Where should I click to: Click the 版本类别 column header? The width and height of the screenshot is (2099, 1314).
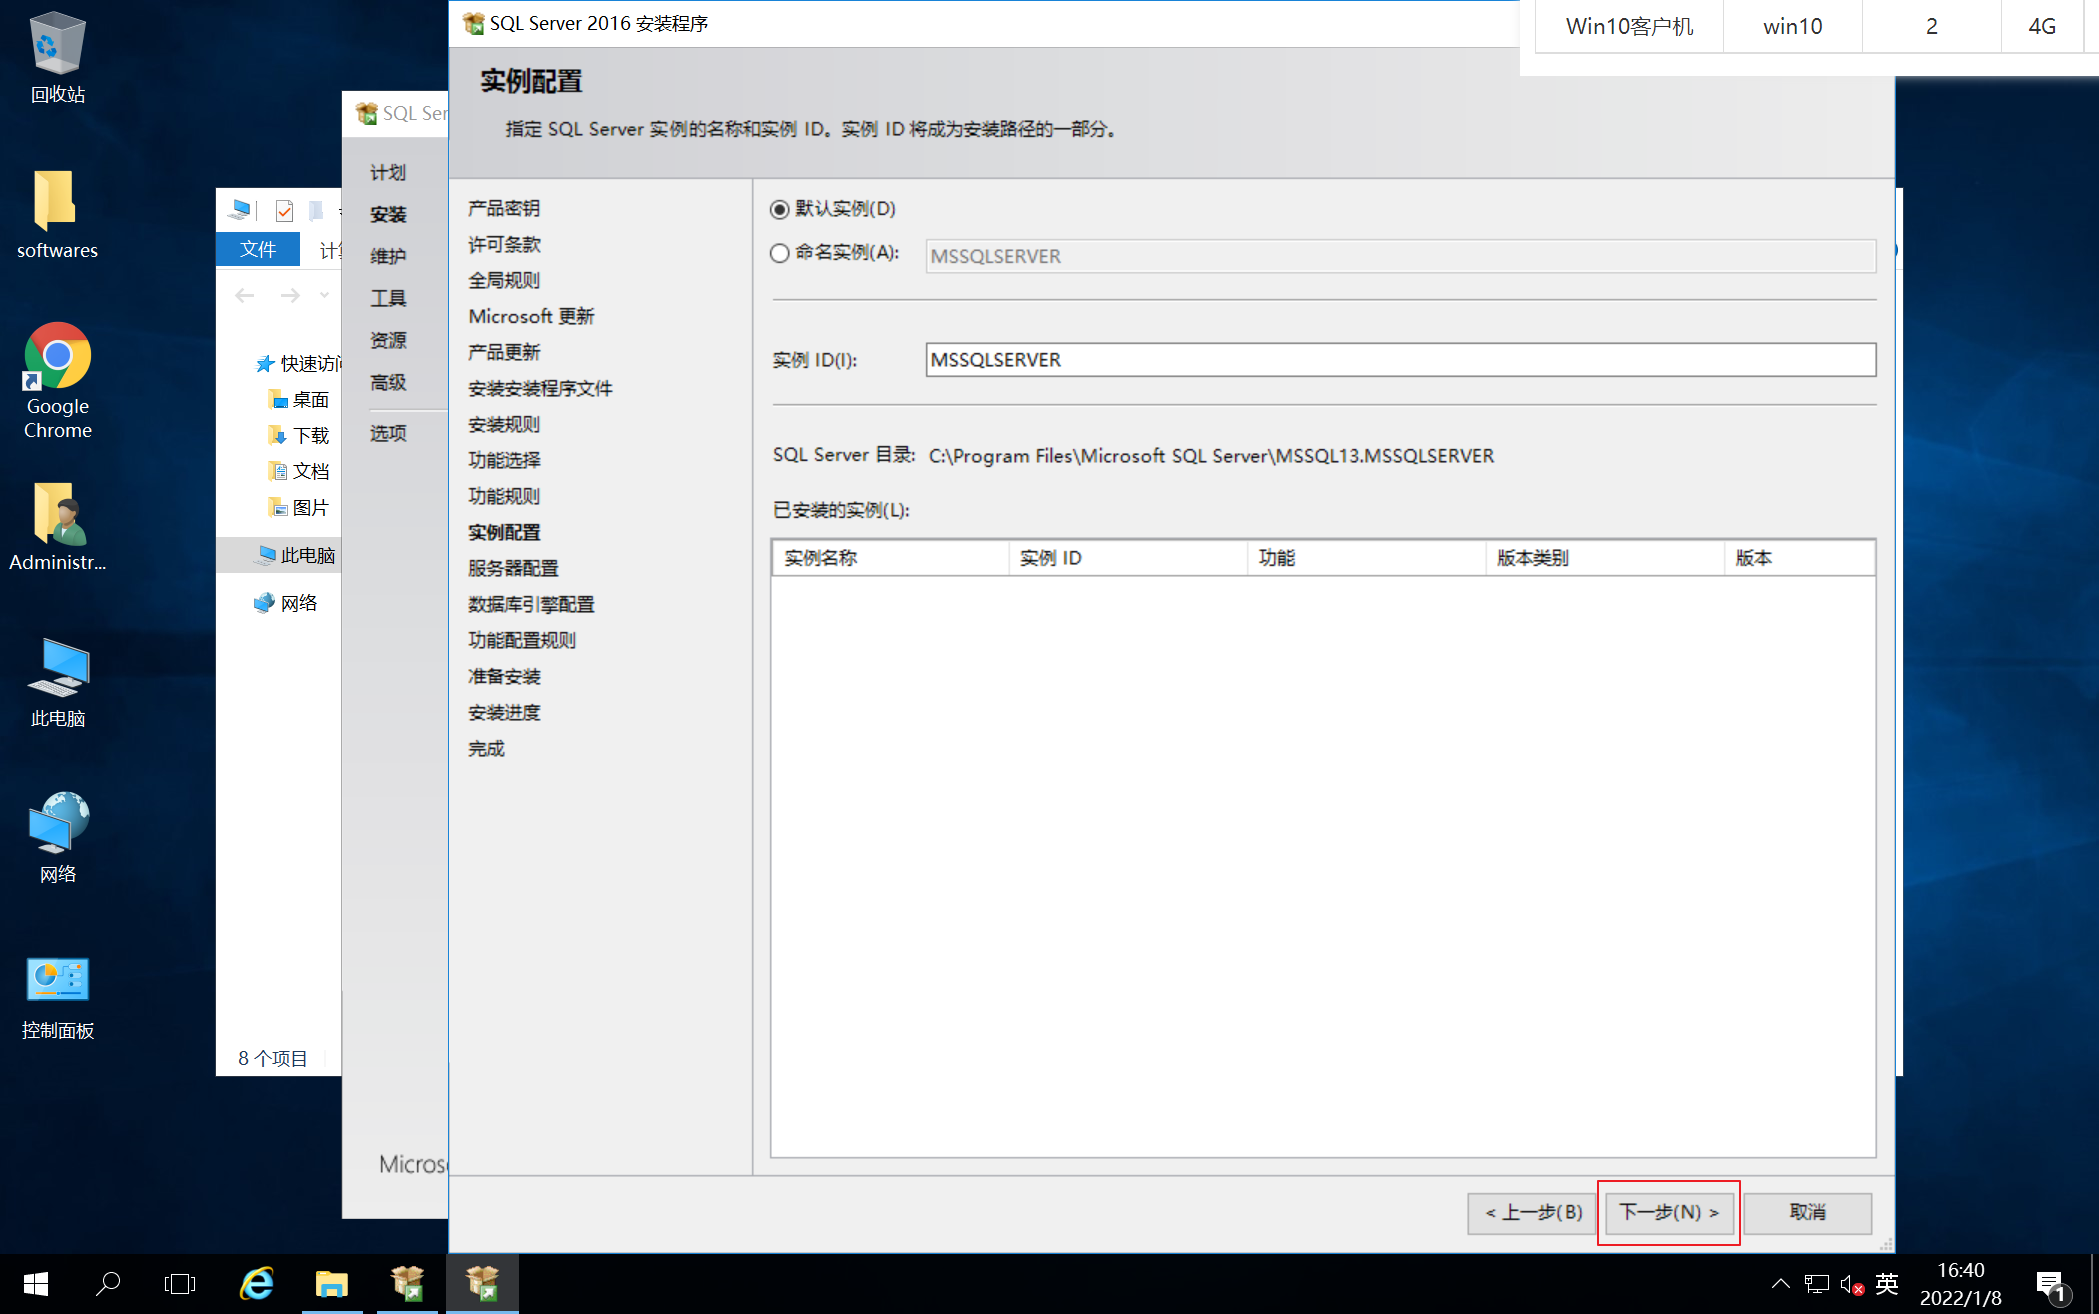pyautogui.click(x=1604, y=558)
